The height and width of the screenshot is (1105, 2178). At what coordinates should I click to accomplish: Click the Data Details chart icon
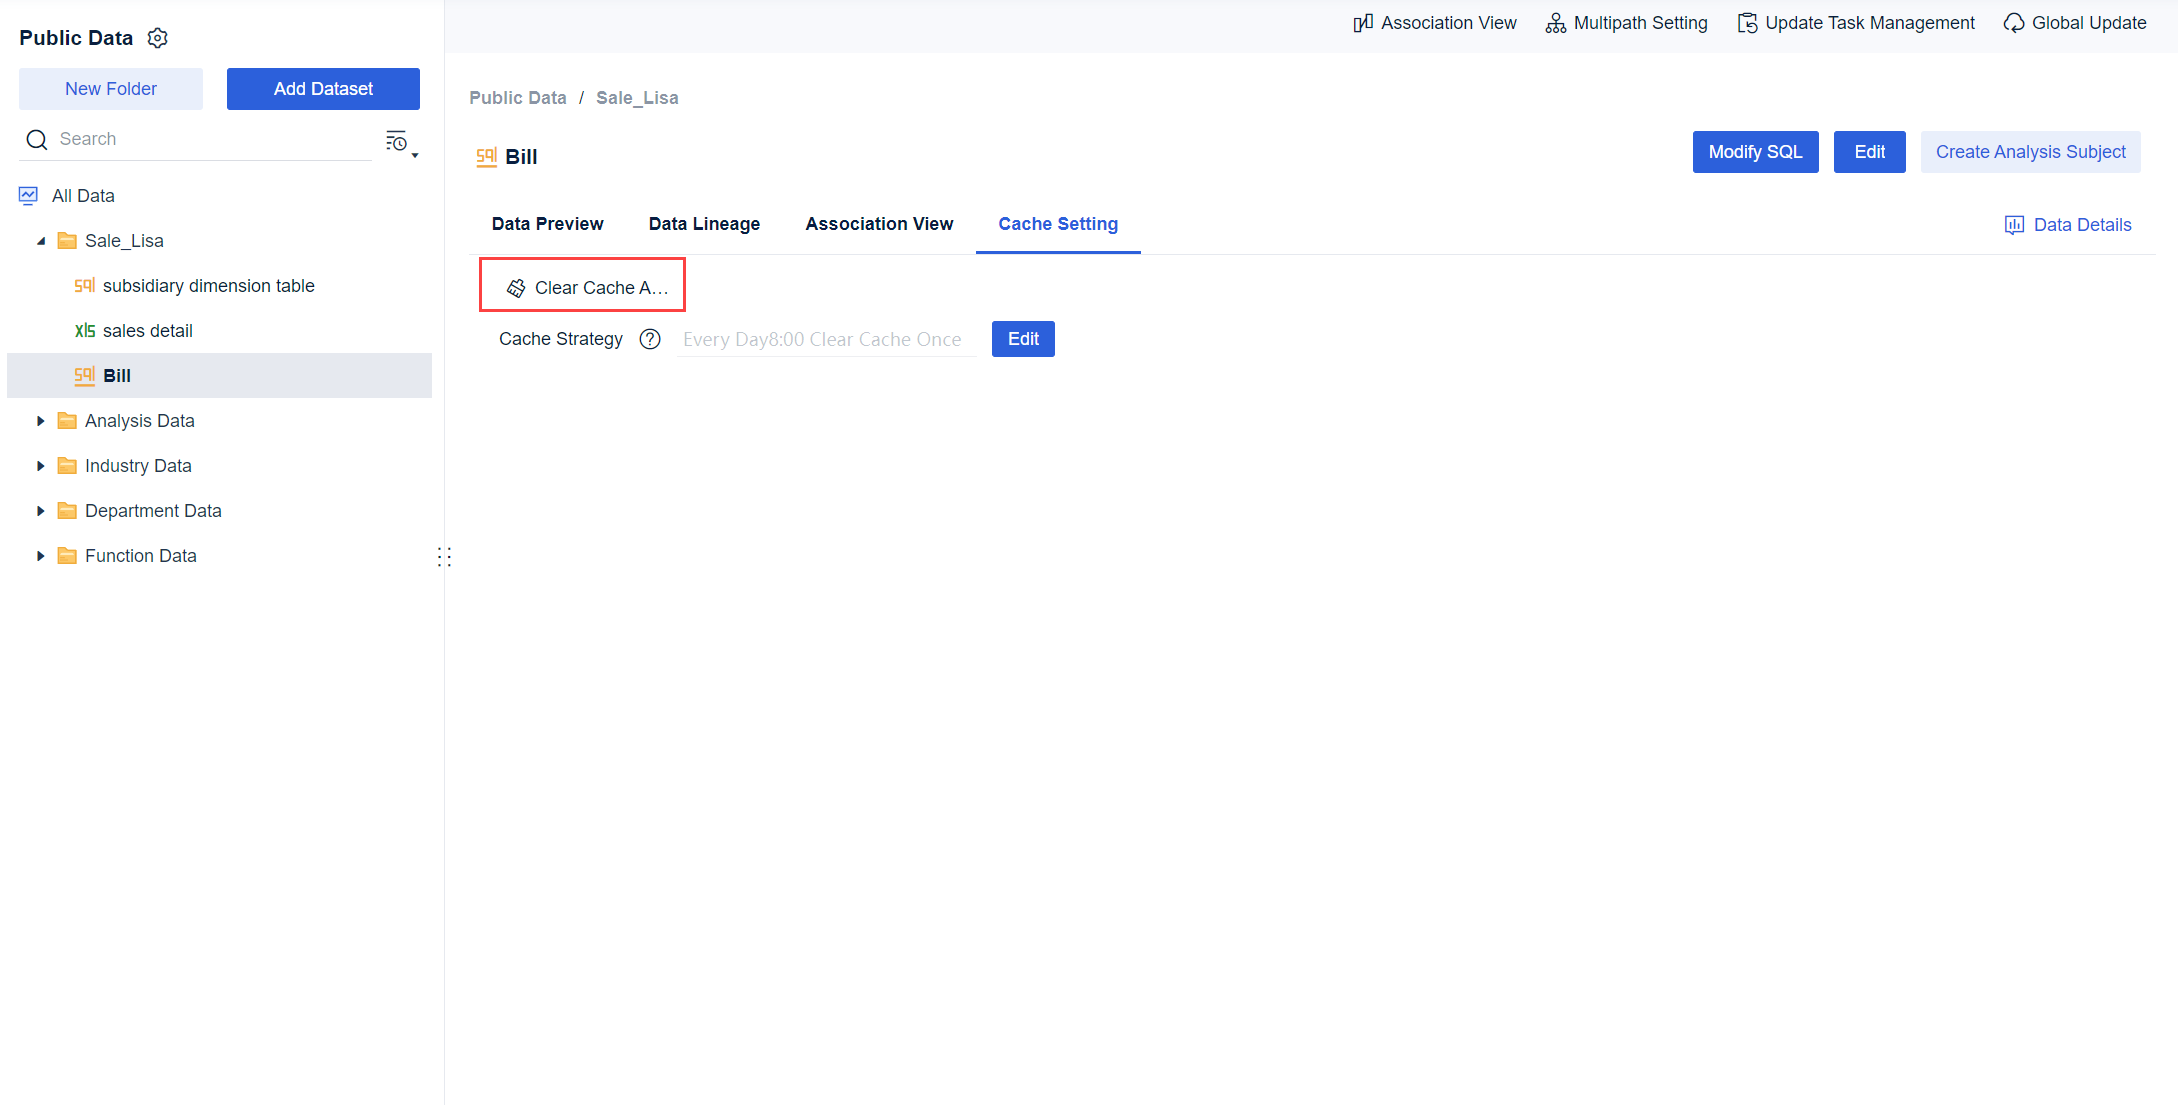tap(2014, 225)
